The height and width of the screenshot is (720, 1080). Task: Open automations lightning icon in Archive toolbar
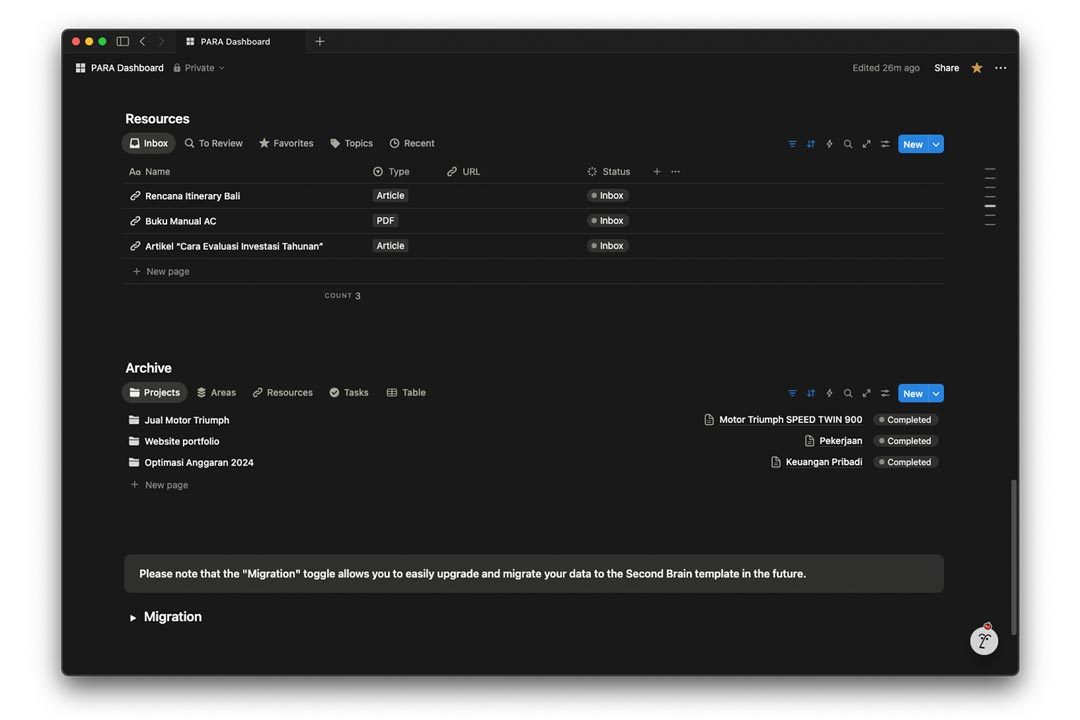point(829,394)
